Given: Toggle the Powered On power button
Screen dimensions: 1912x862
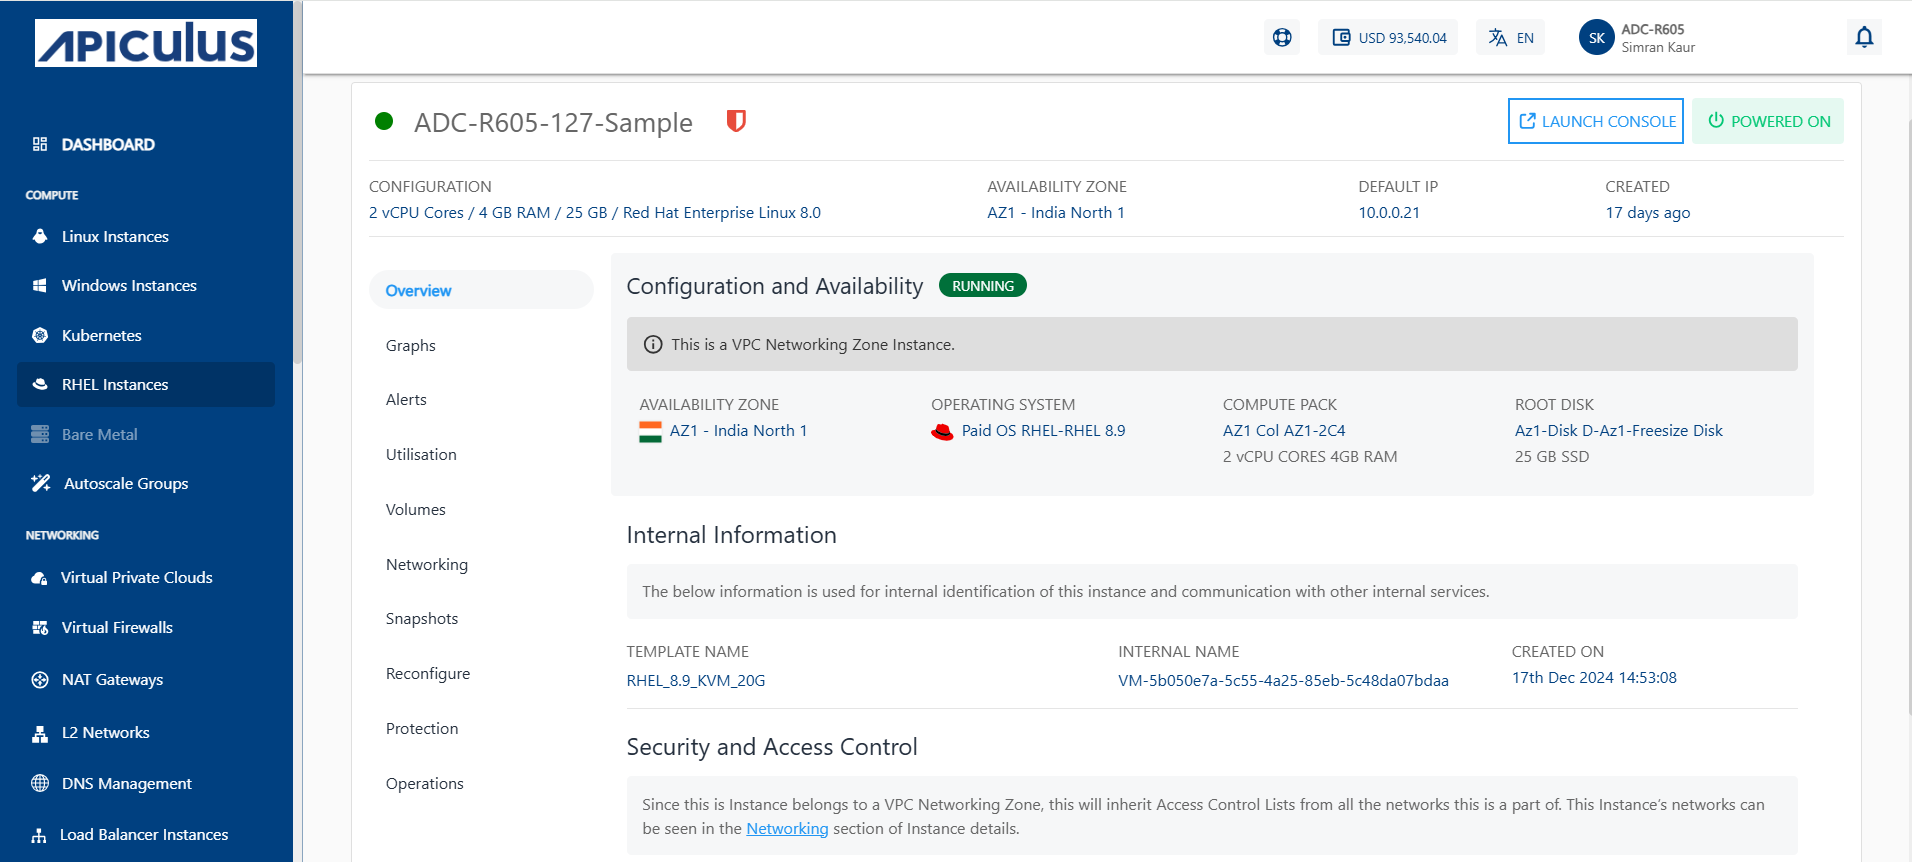Looking at the screenshot, I should (1768, 121).
